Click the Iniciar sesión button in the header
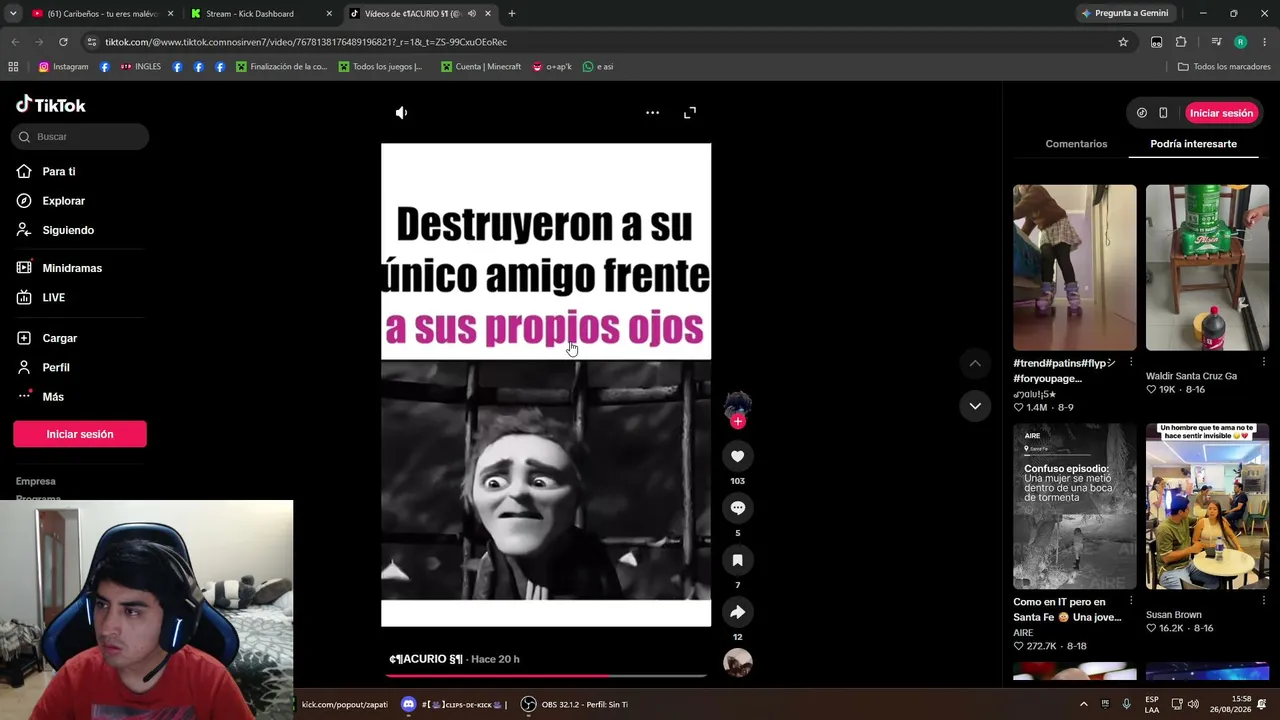Screen dimensions: 1280x720 1221,113
